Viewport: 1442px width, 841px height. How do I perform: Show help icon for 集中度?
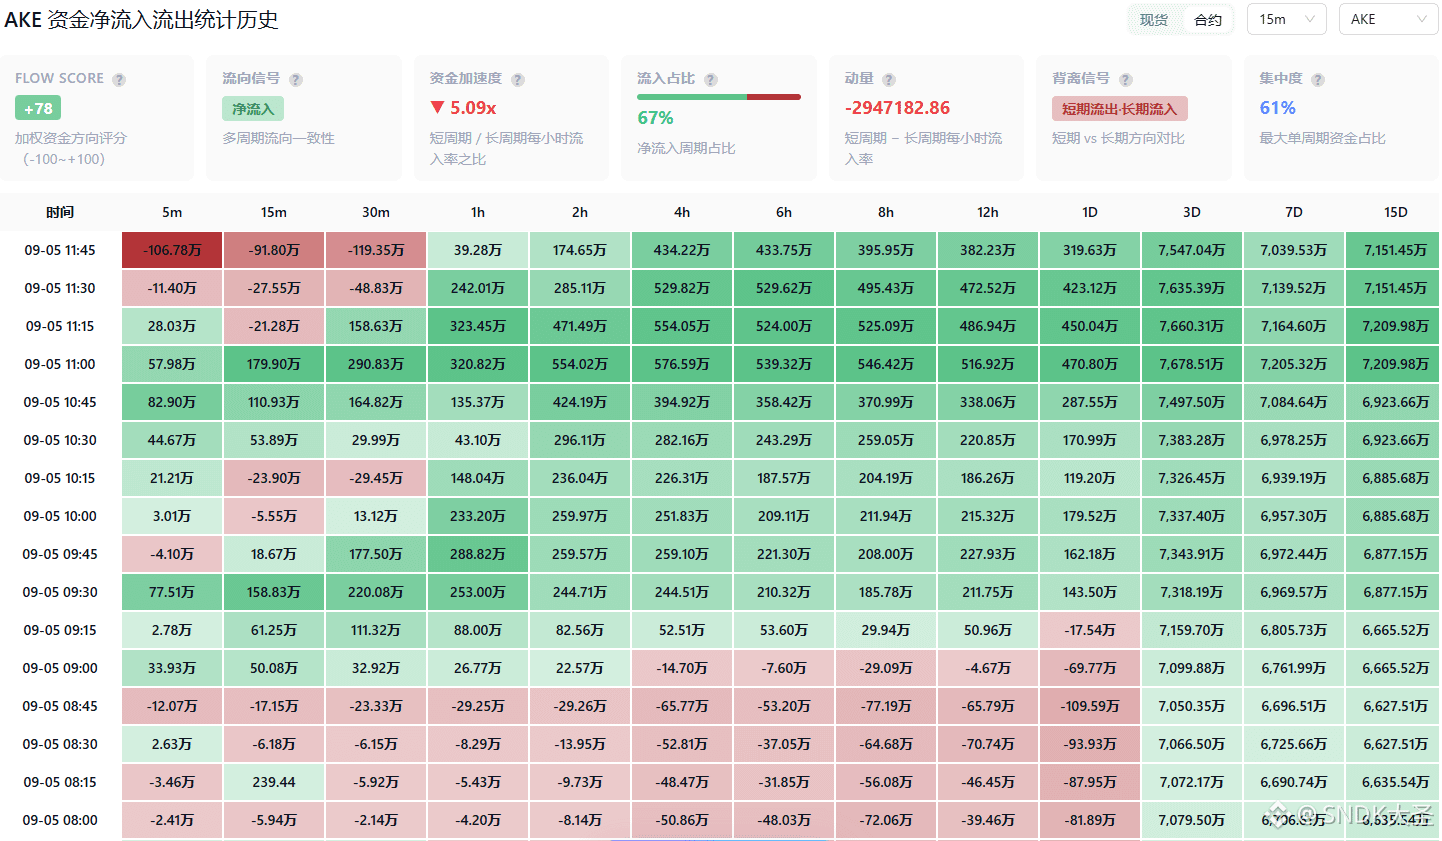tap(1318, 80)
